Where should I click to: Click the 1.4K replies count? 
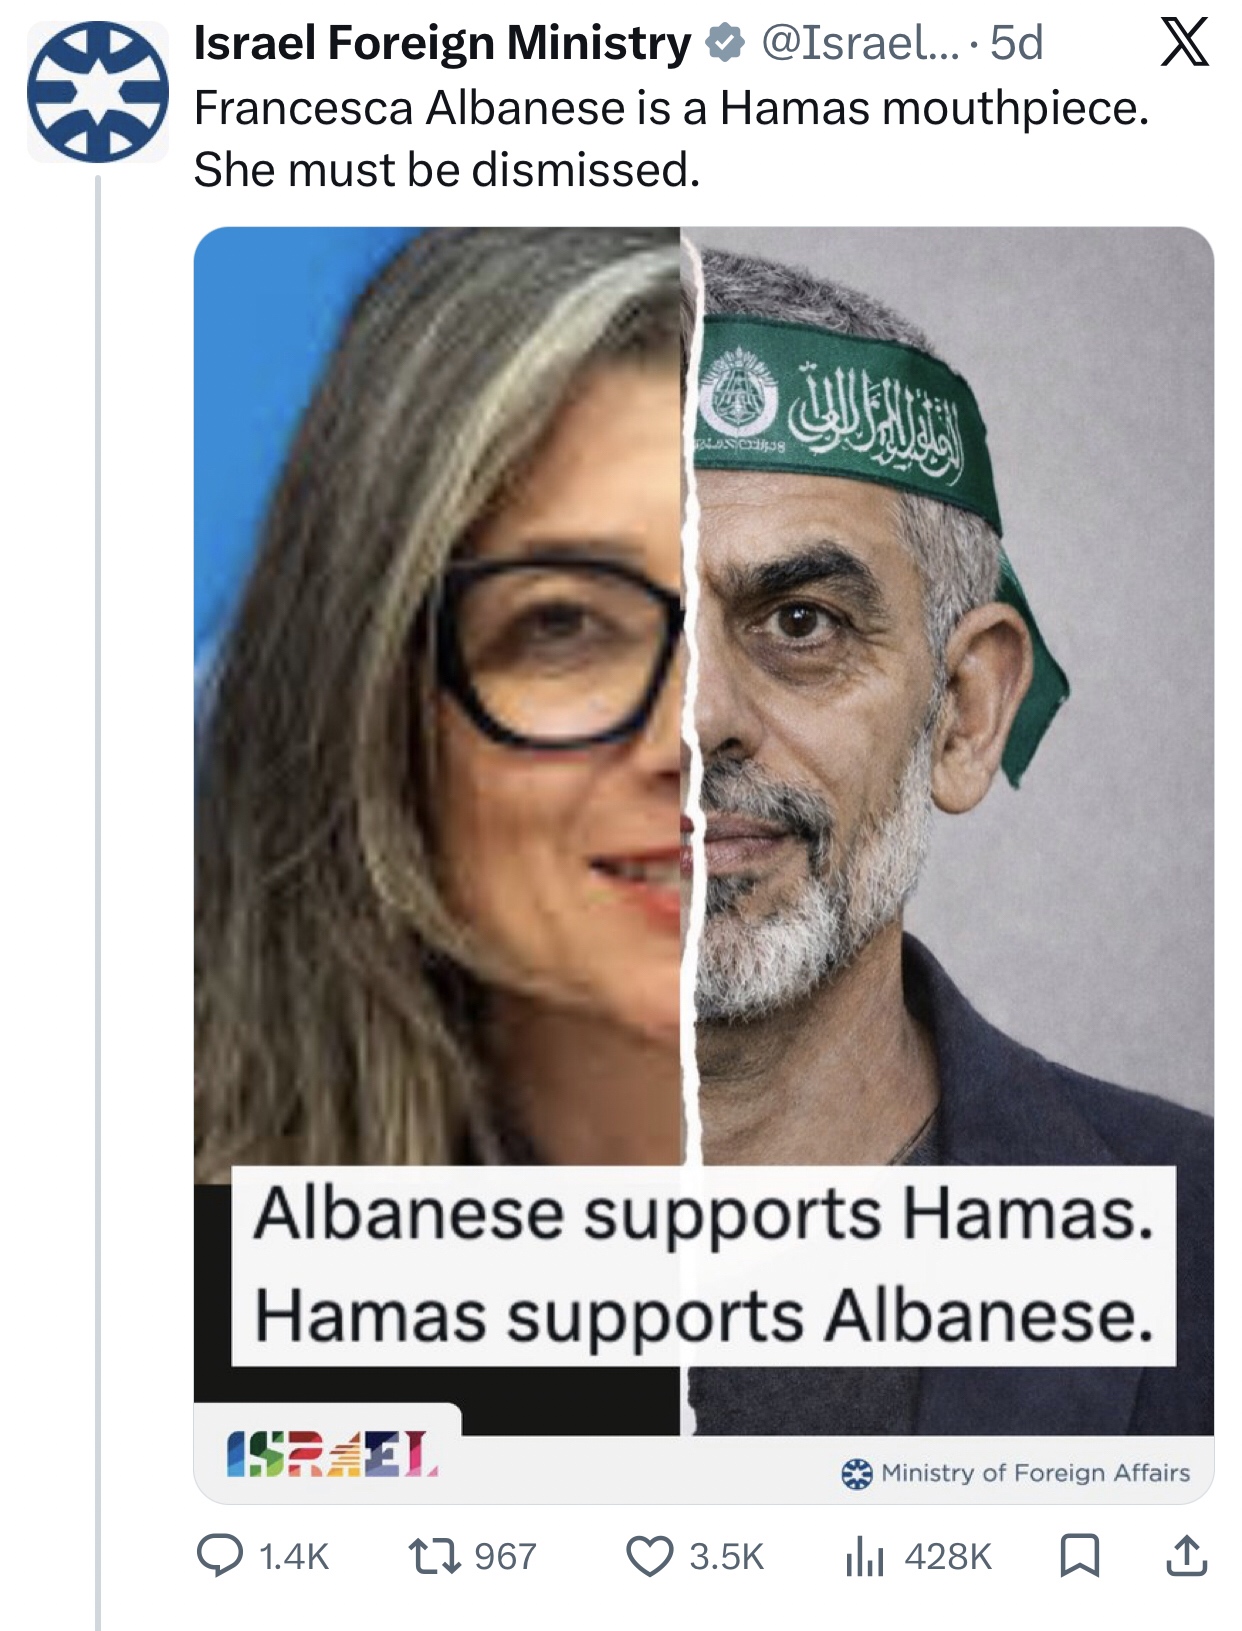tap(293, 1557)
